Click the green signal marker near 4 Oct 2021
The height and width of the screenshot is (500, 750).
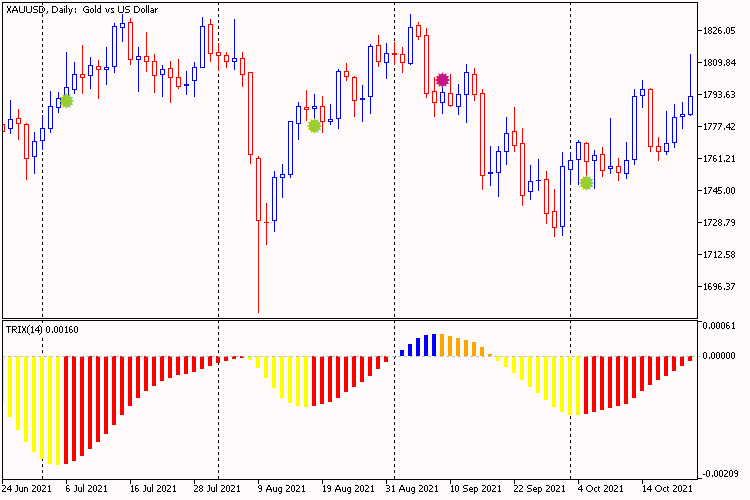(586, 183)
